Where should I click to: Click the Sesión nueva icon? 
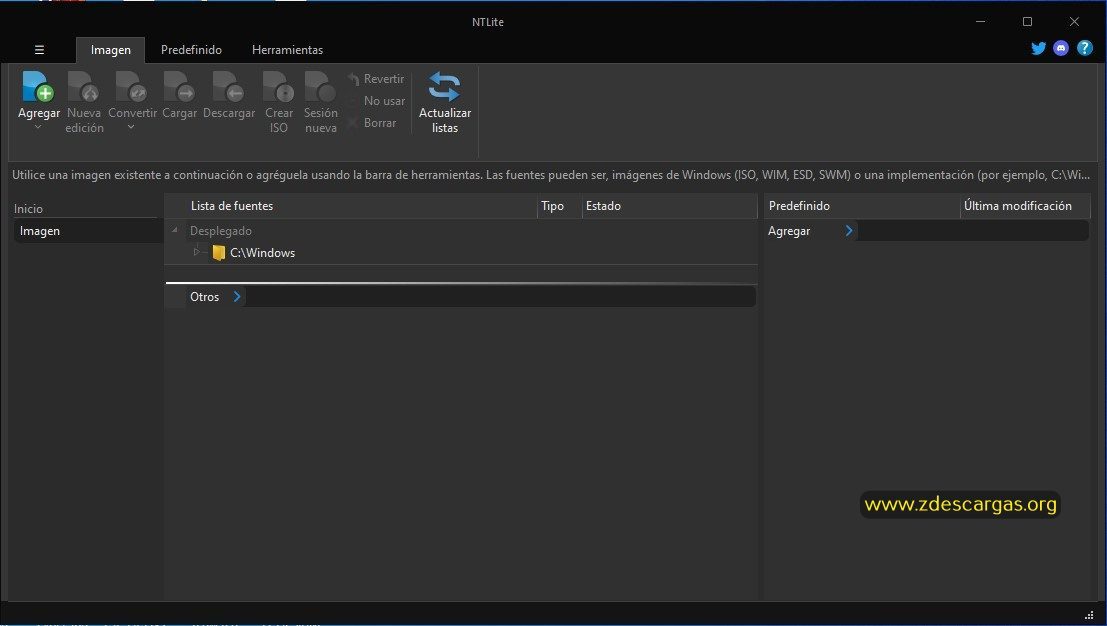[x=321, y=86]
